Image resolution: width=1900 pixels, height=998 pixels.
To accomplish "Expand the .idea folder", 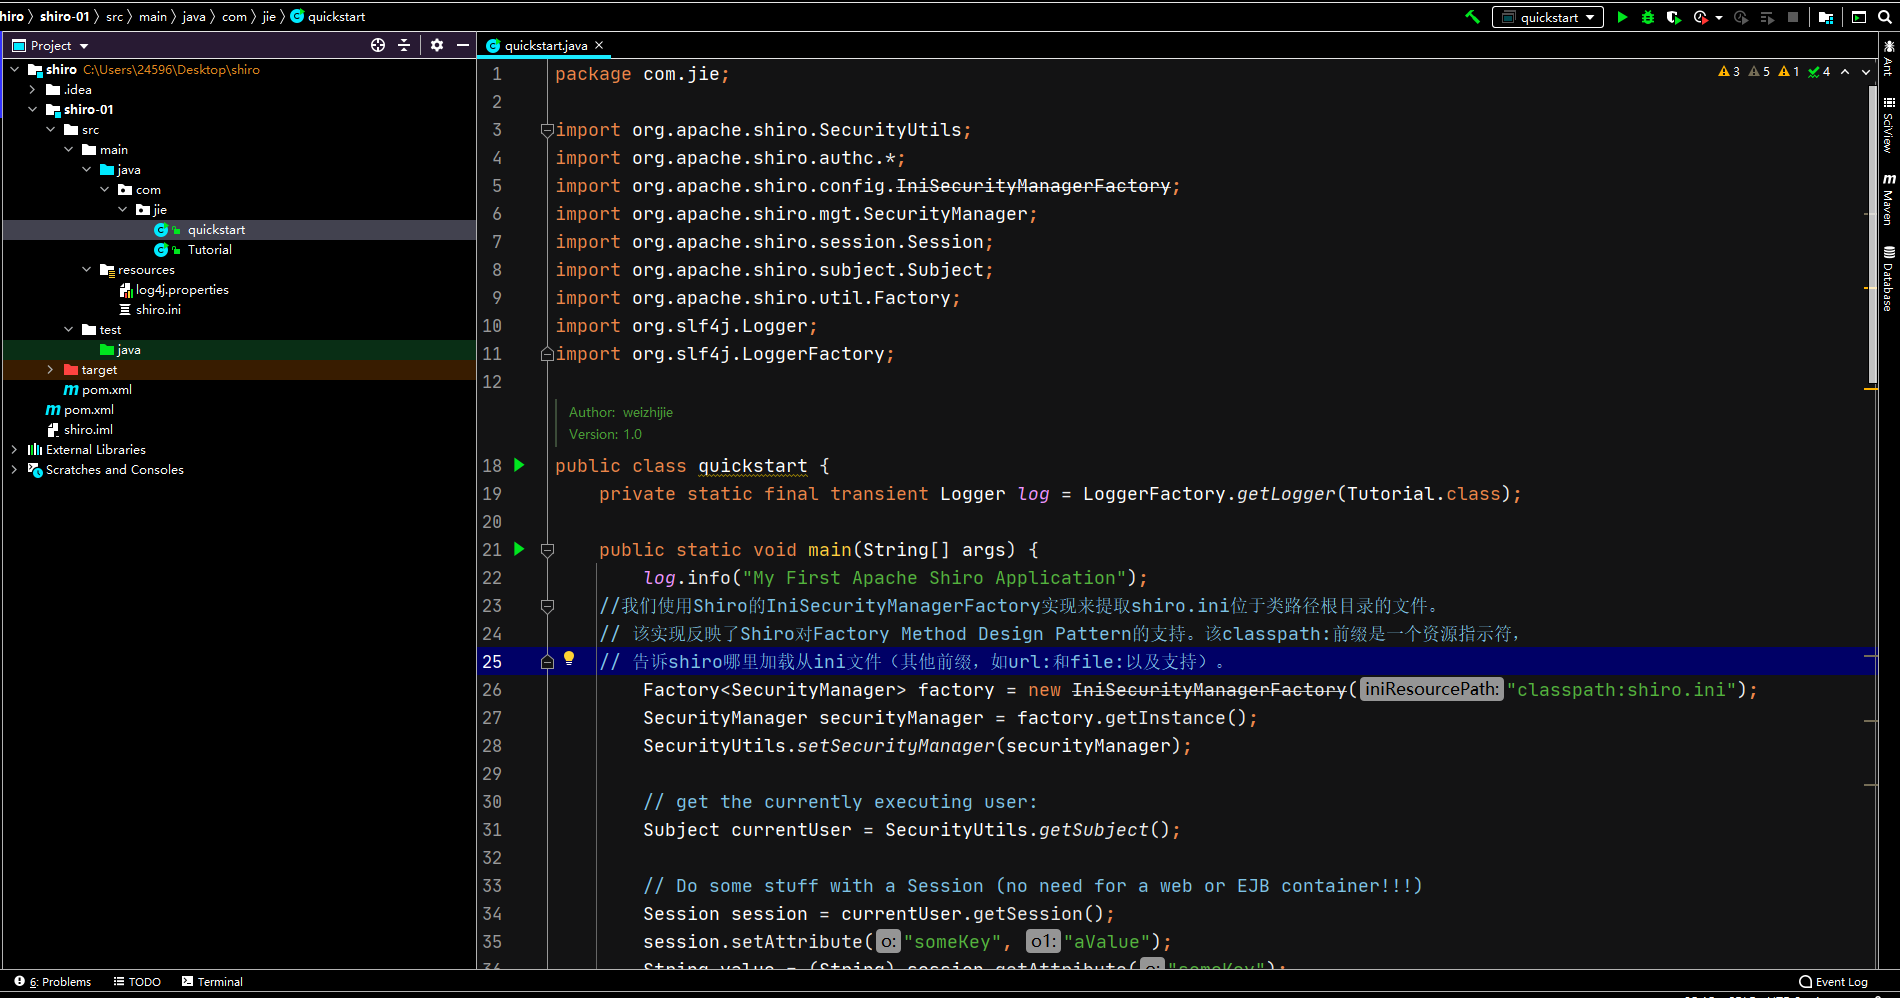I will point(33,90).
